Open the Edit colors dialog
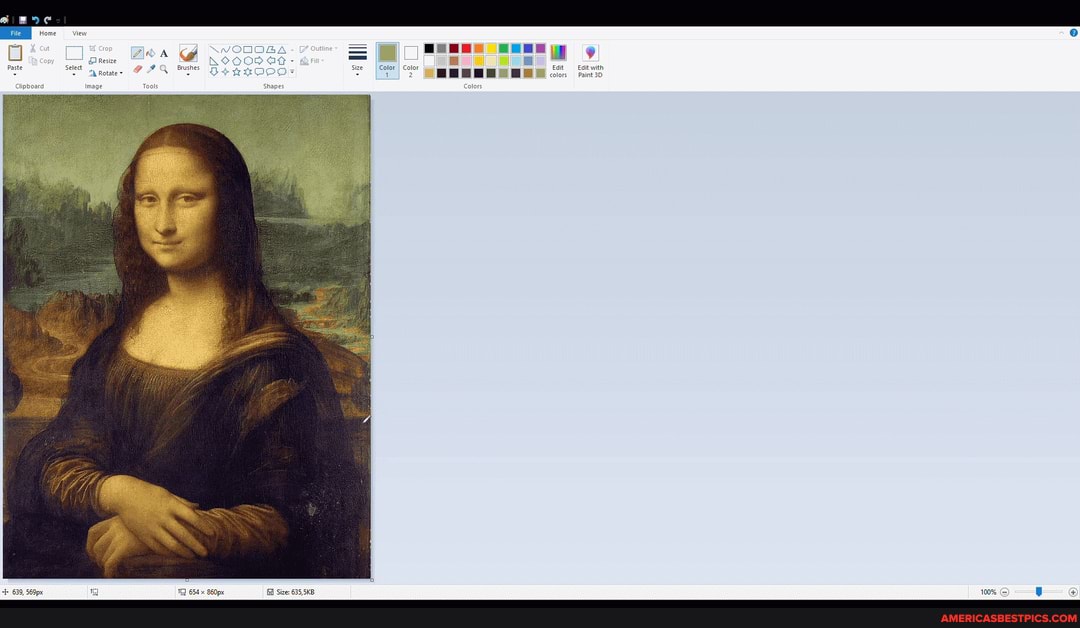1080x628 pixels. point(558,61)
